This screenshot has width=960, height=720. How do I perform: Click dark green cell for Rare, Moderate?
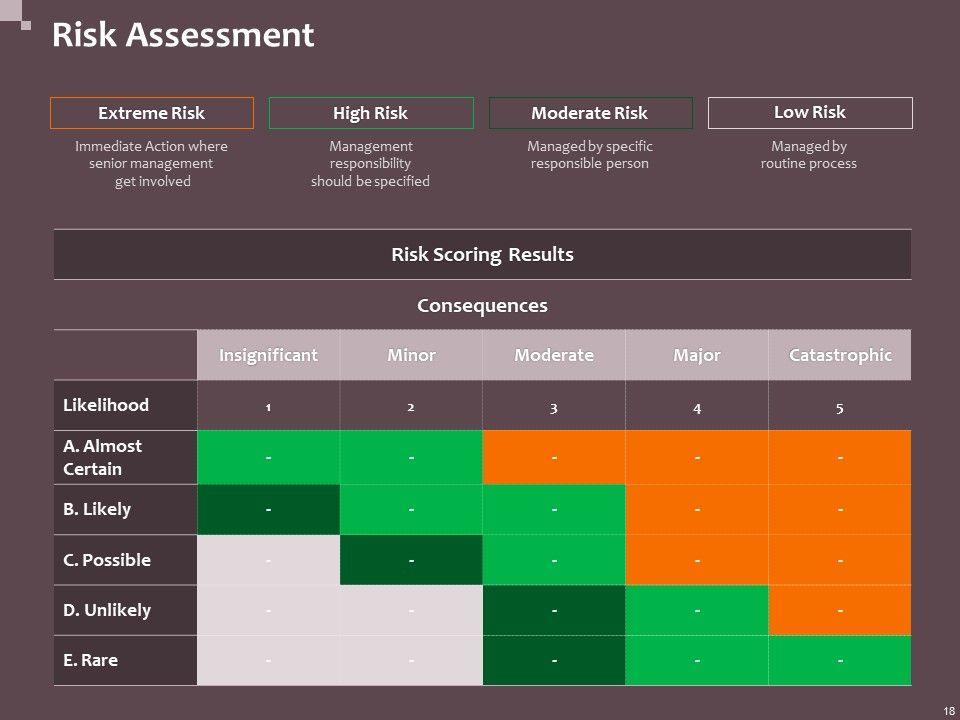[x=554, y=660]
